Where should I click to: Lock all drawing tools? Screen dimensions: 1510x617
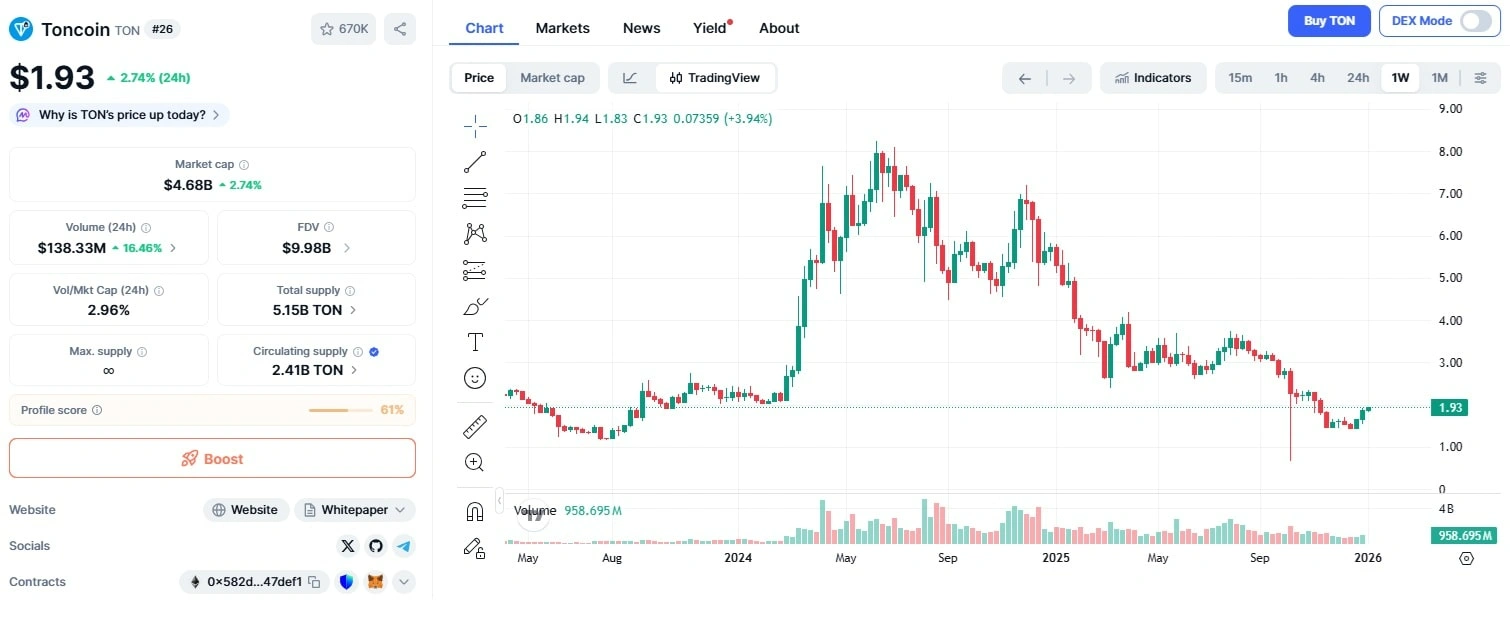[x=475, y=547]
